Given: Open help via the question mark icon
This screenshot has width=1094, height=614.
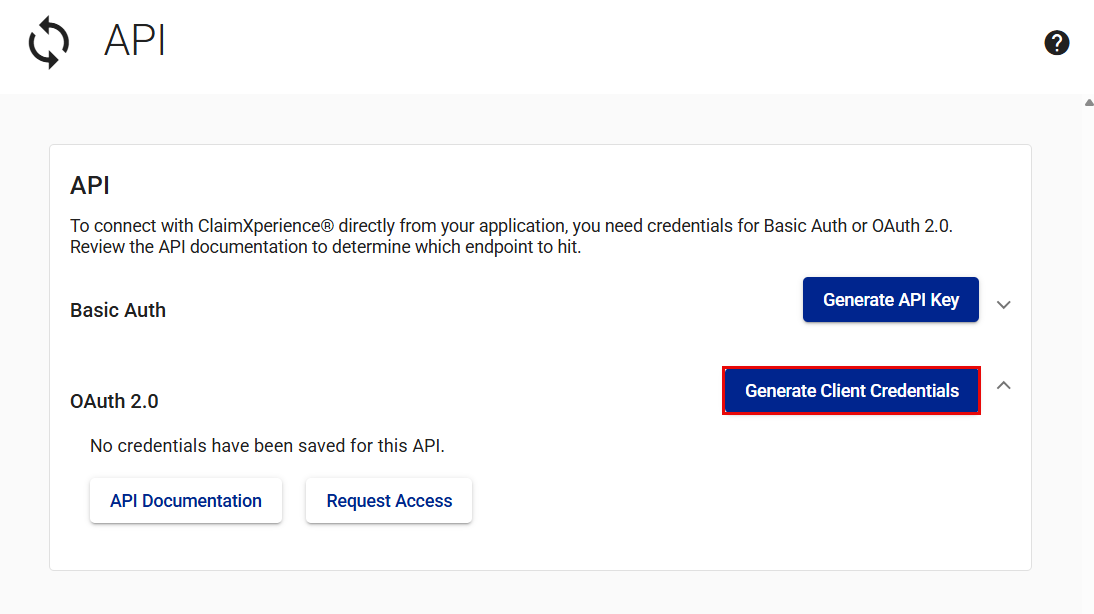Looking at the screenshot, I should coord(1057,43).
